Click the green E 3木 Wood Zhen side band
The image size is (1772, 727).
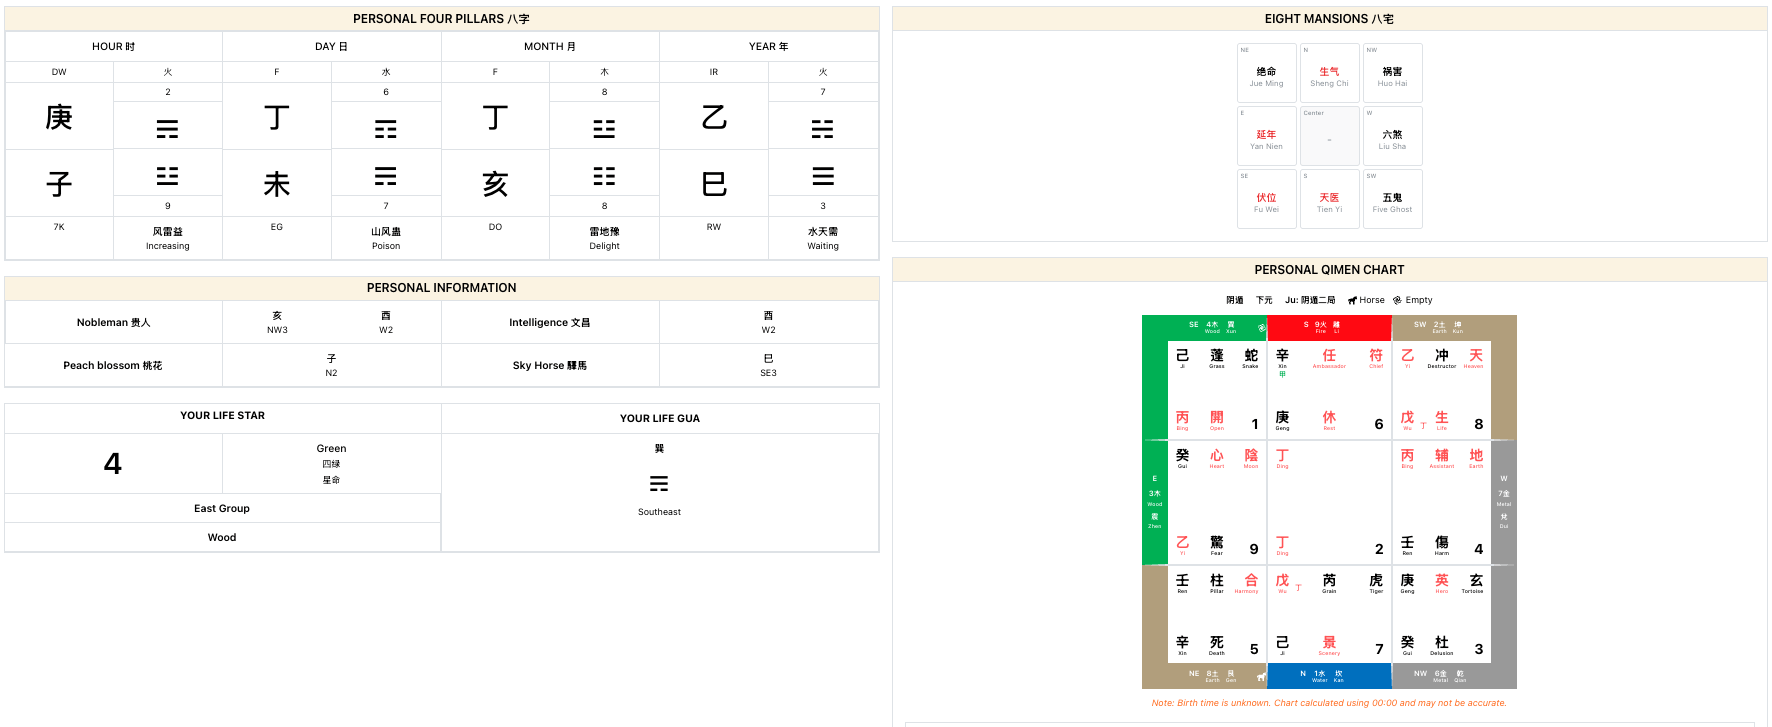[x=1155, y=503]
